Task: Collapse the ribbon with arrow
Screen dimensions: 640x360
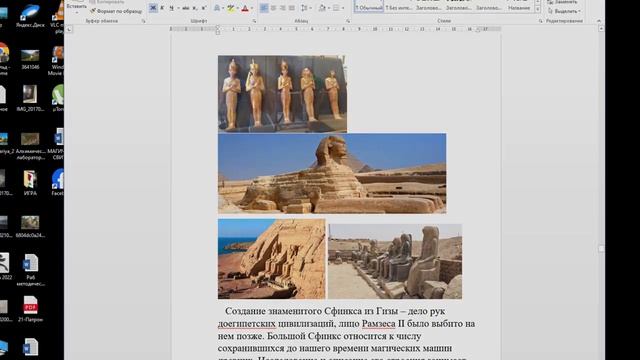Action: pos(599,21)
